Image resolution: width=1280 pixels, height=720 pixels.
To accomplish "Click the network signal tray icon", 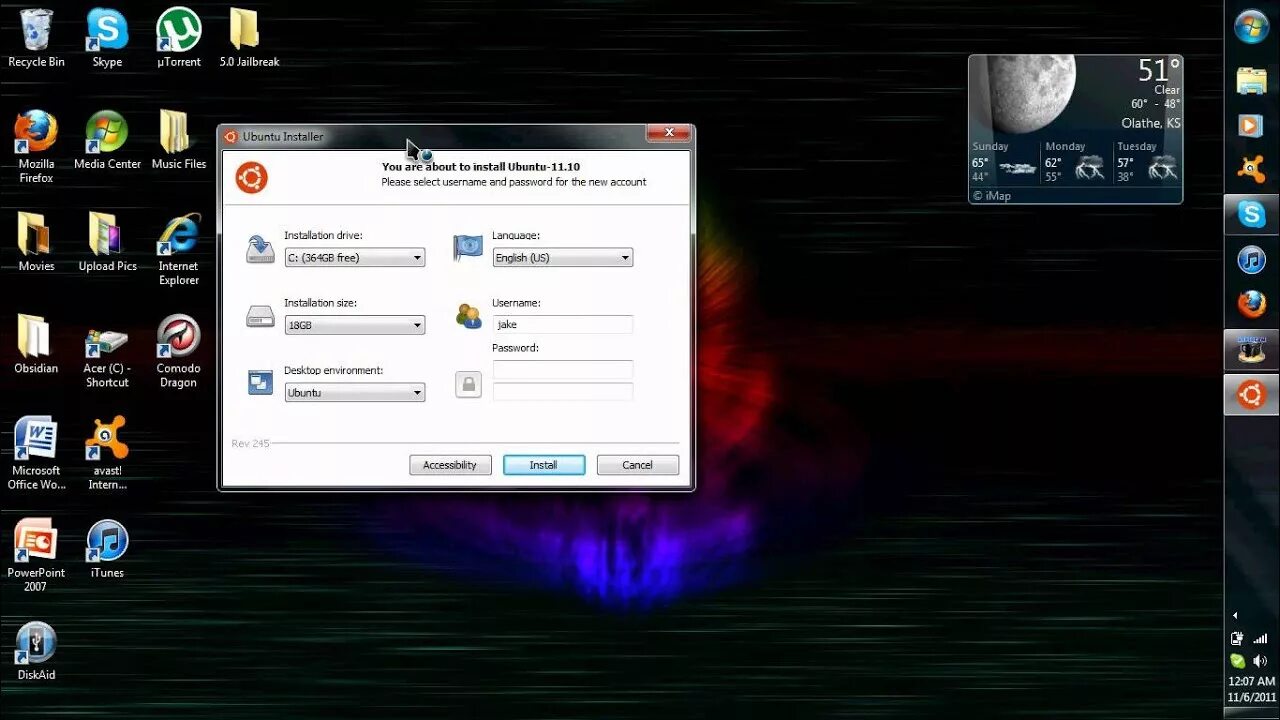I will coord(1261,638).
